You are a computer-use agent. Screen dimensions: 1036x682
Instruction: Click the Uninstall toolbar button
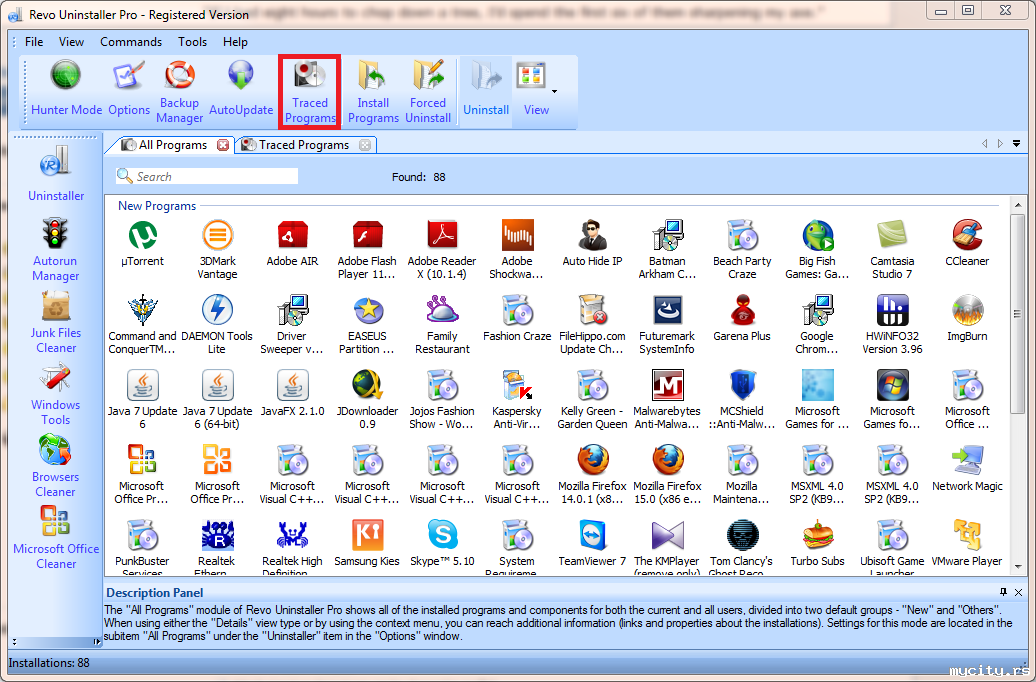click(486, 90)
